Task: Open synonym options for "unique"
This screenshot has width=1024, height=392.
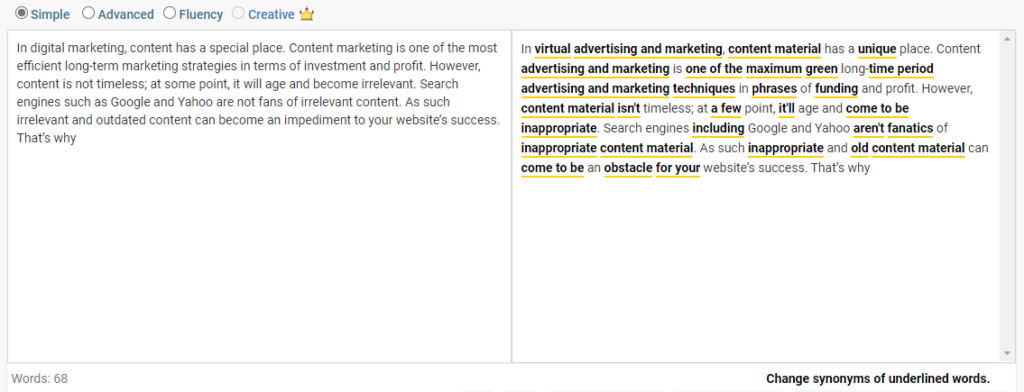Action: pos(877,49)
